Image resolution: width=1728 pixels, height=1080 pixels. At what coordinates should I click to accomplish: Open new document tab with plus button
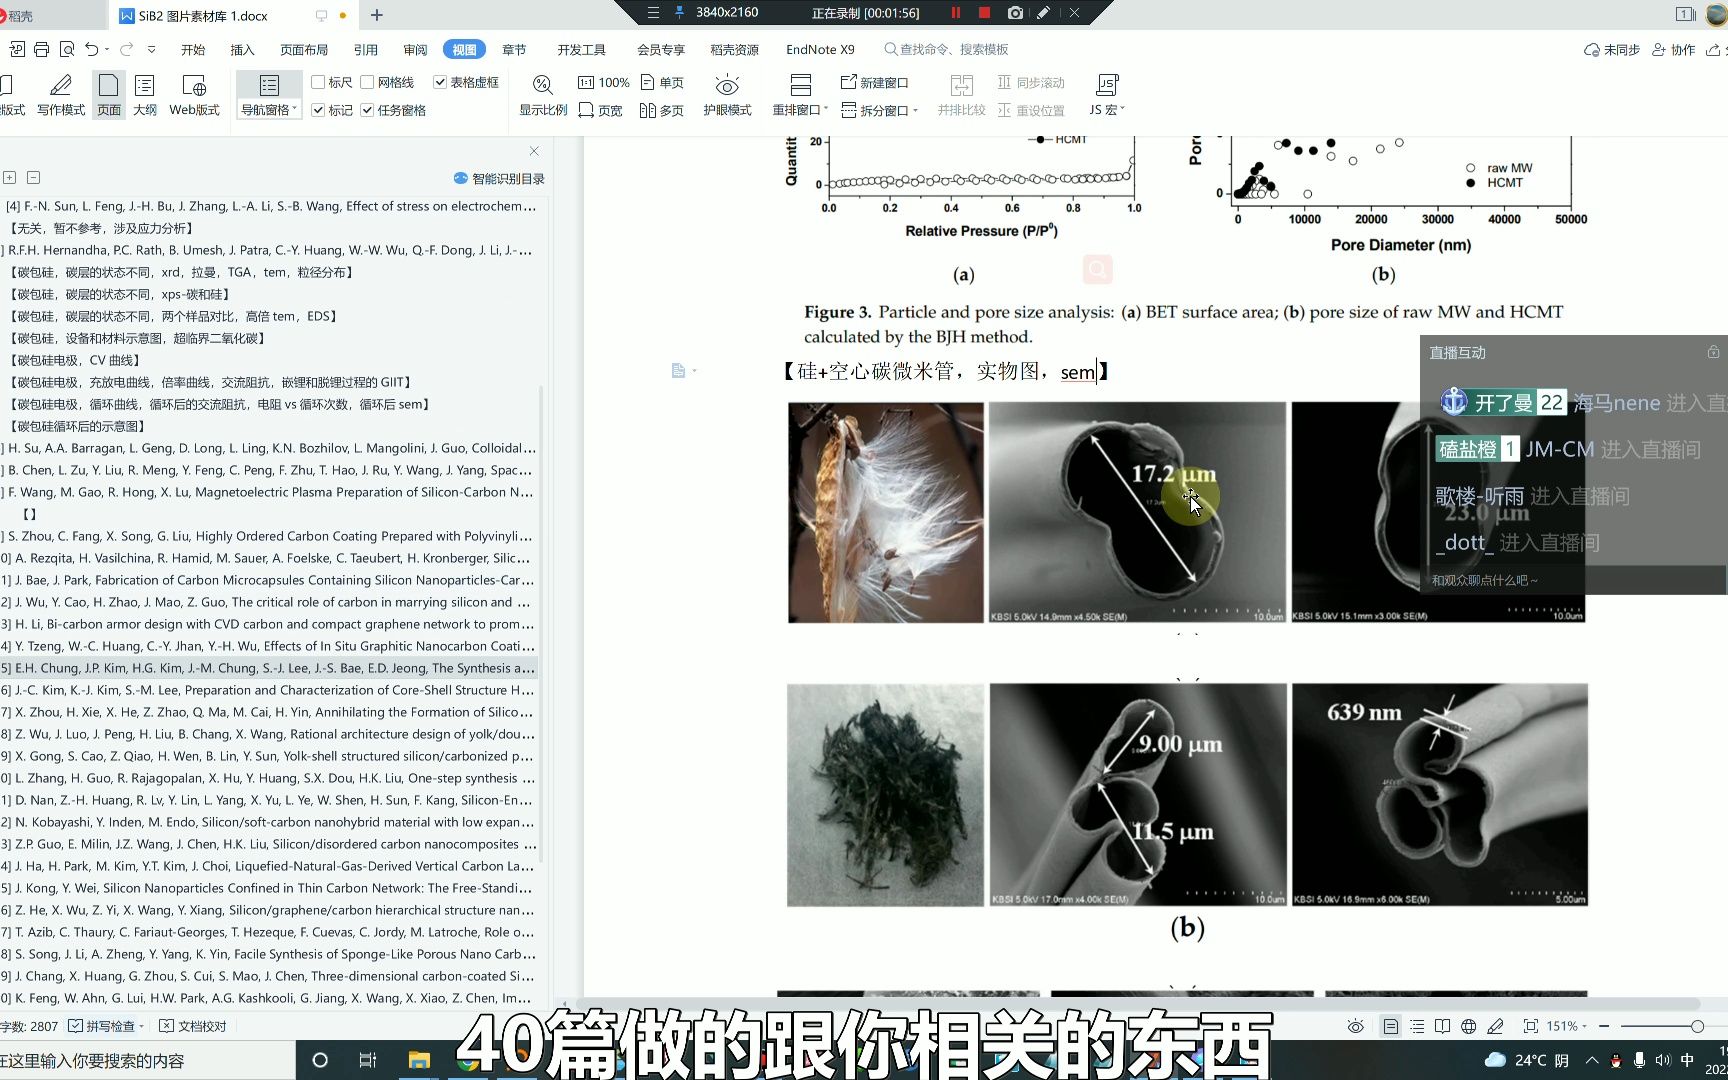coord(377,15)
